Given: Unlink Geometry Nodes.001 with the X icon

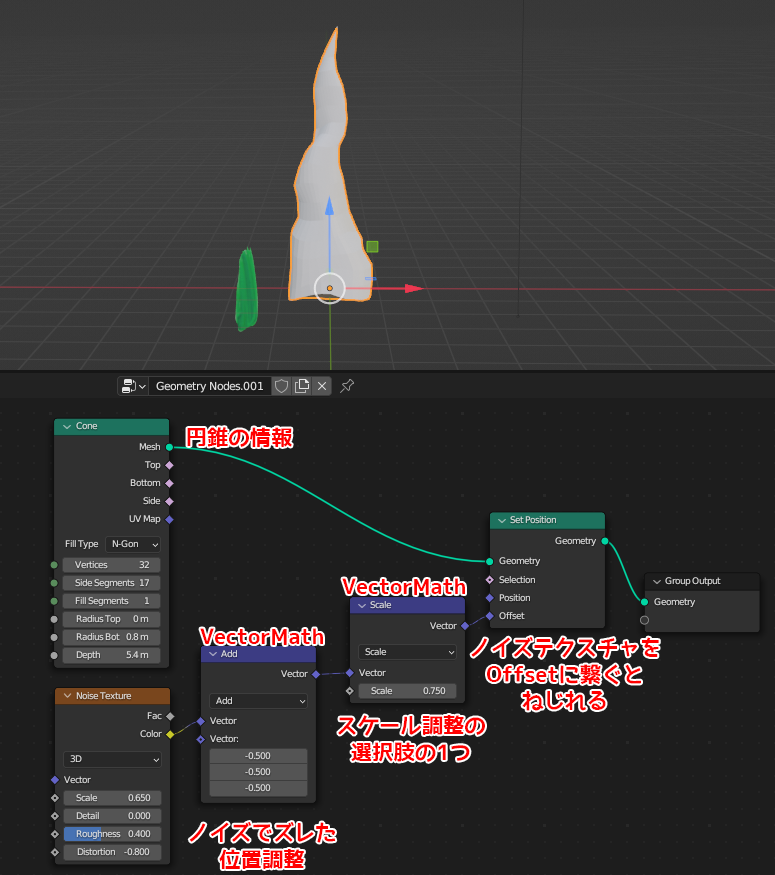Looking at the screenshot, I should (x=322, y=386).
